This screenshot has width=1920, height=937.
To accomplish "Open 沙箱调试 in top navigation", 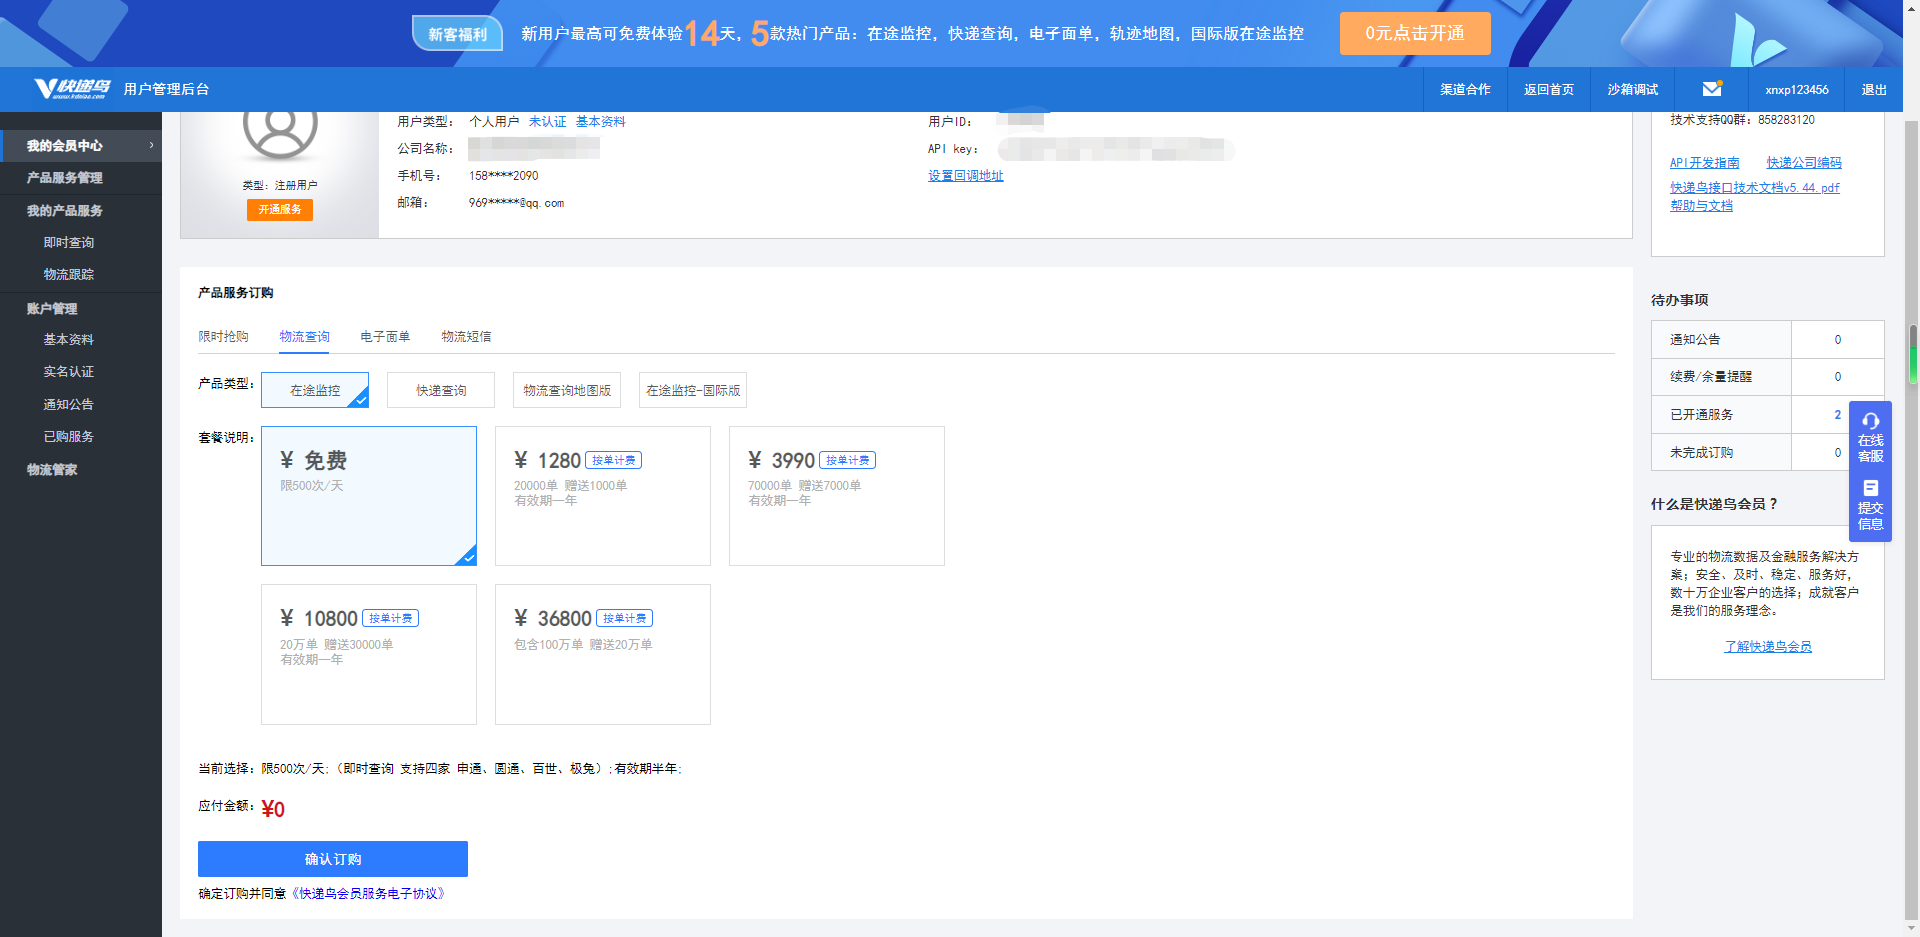I will (x=1632, y=89).
